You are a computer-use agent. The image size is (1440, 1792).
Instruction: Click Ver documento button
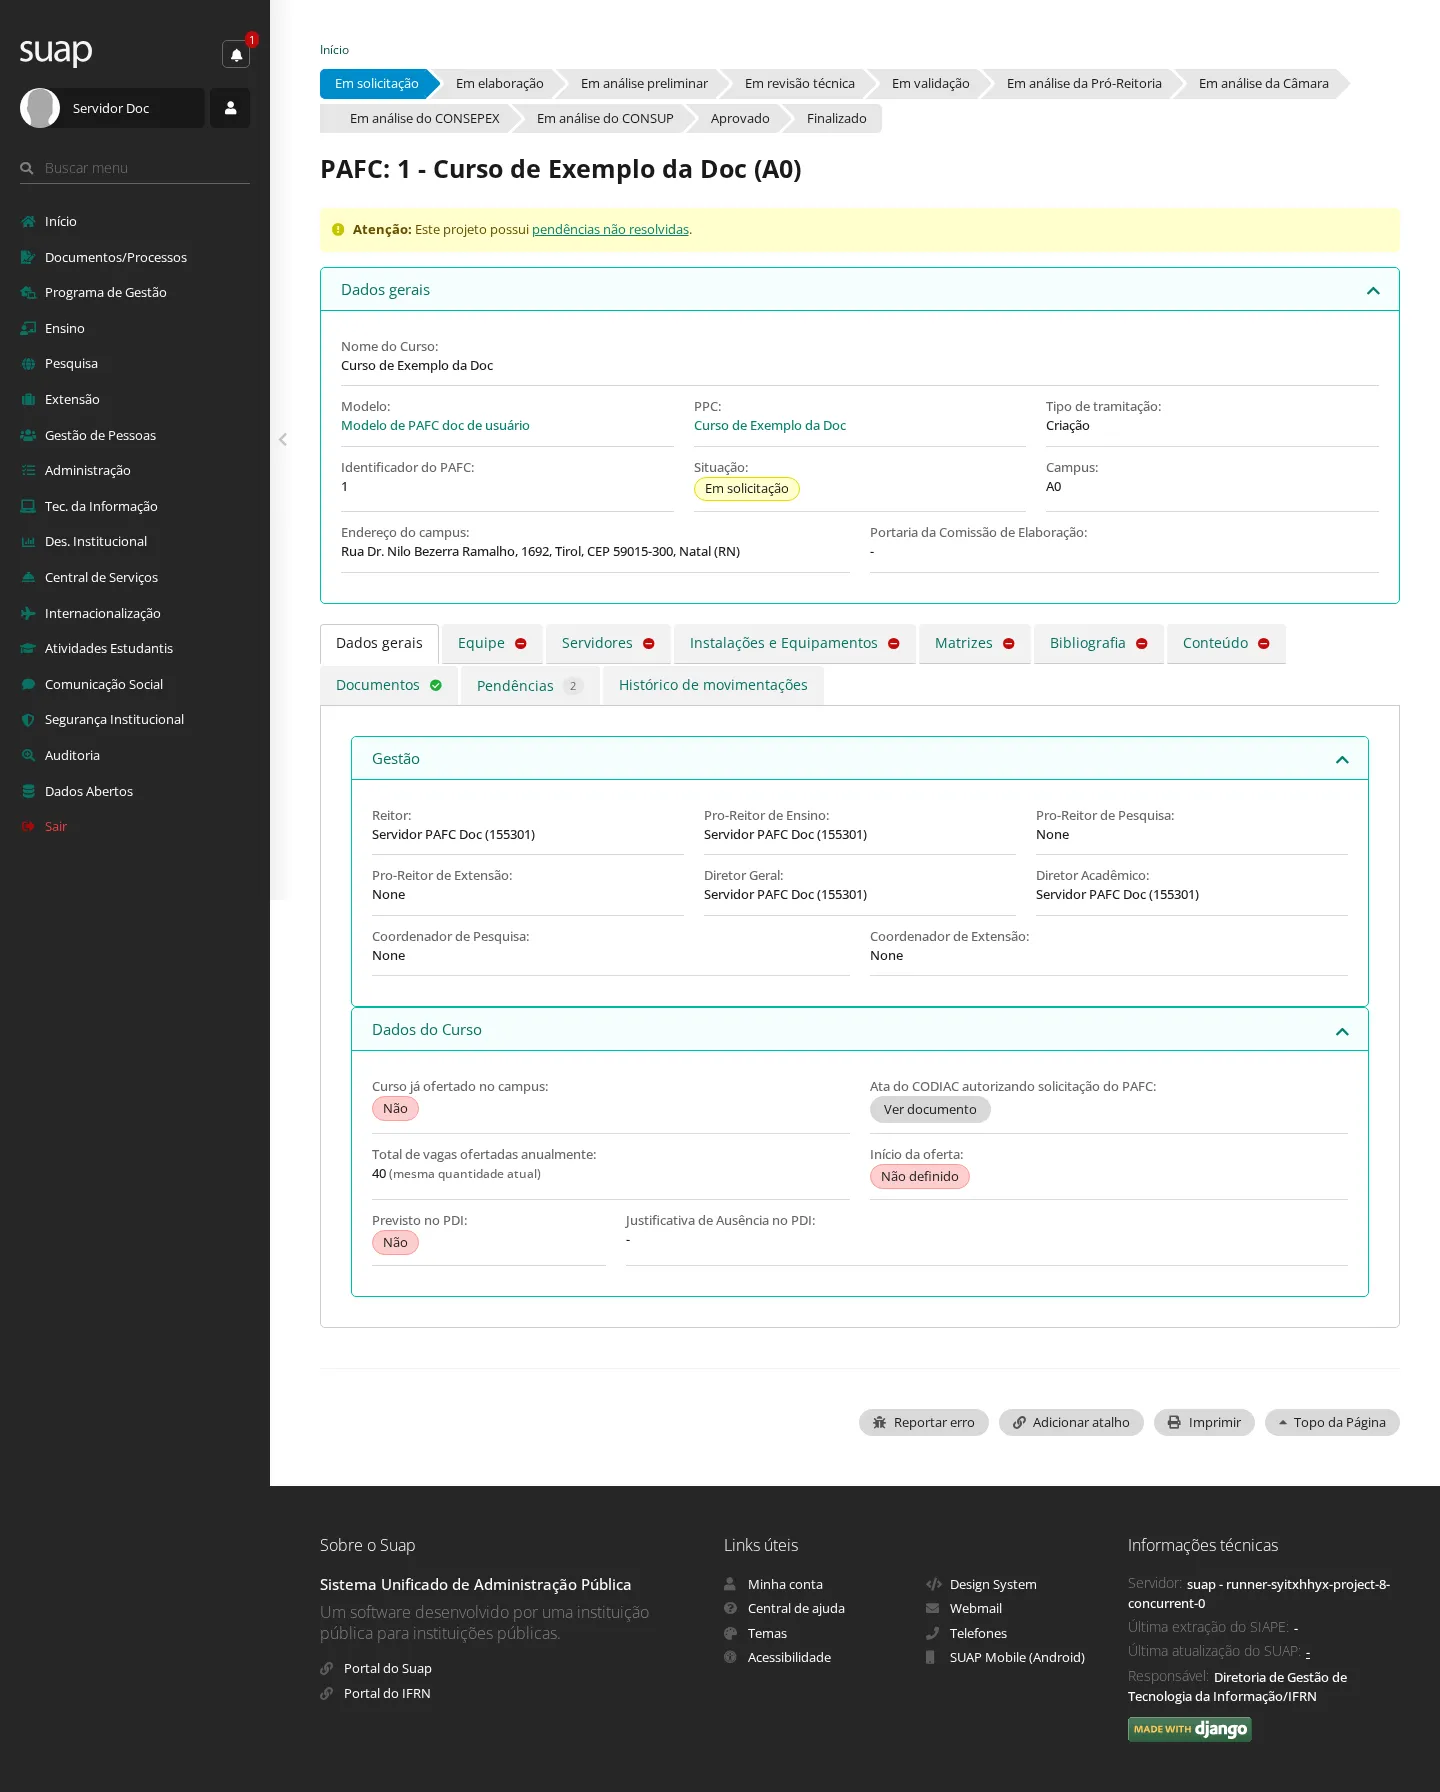pyautogui.click(x=930, y=1109)
